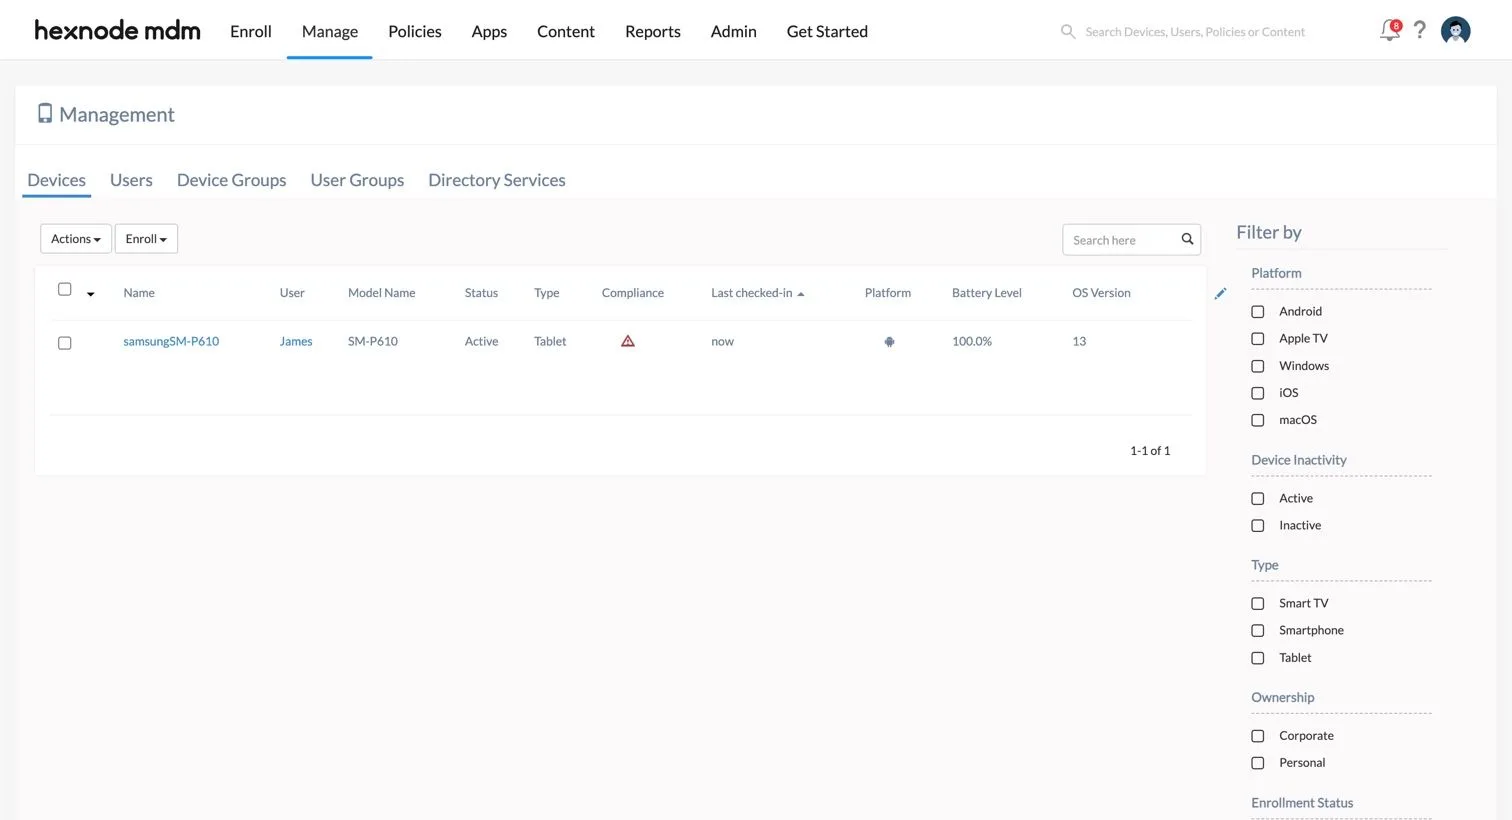Click the Management device icon
This screenshot has width=1512, height=820.
click(45, 113)
